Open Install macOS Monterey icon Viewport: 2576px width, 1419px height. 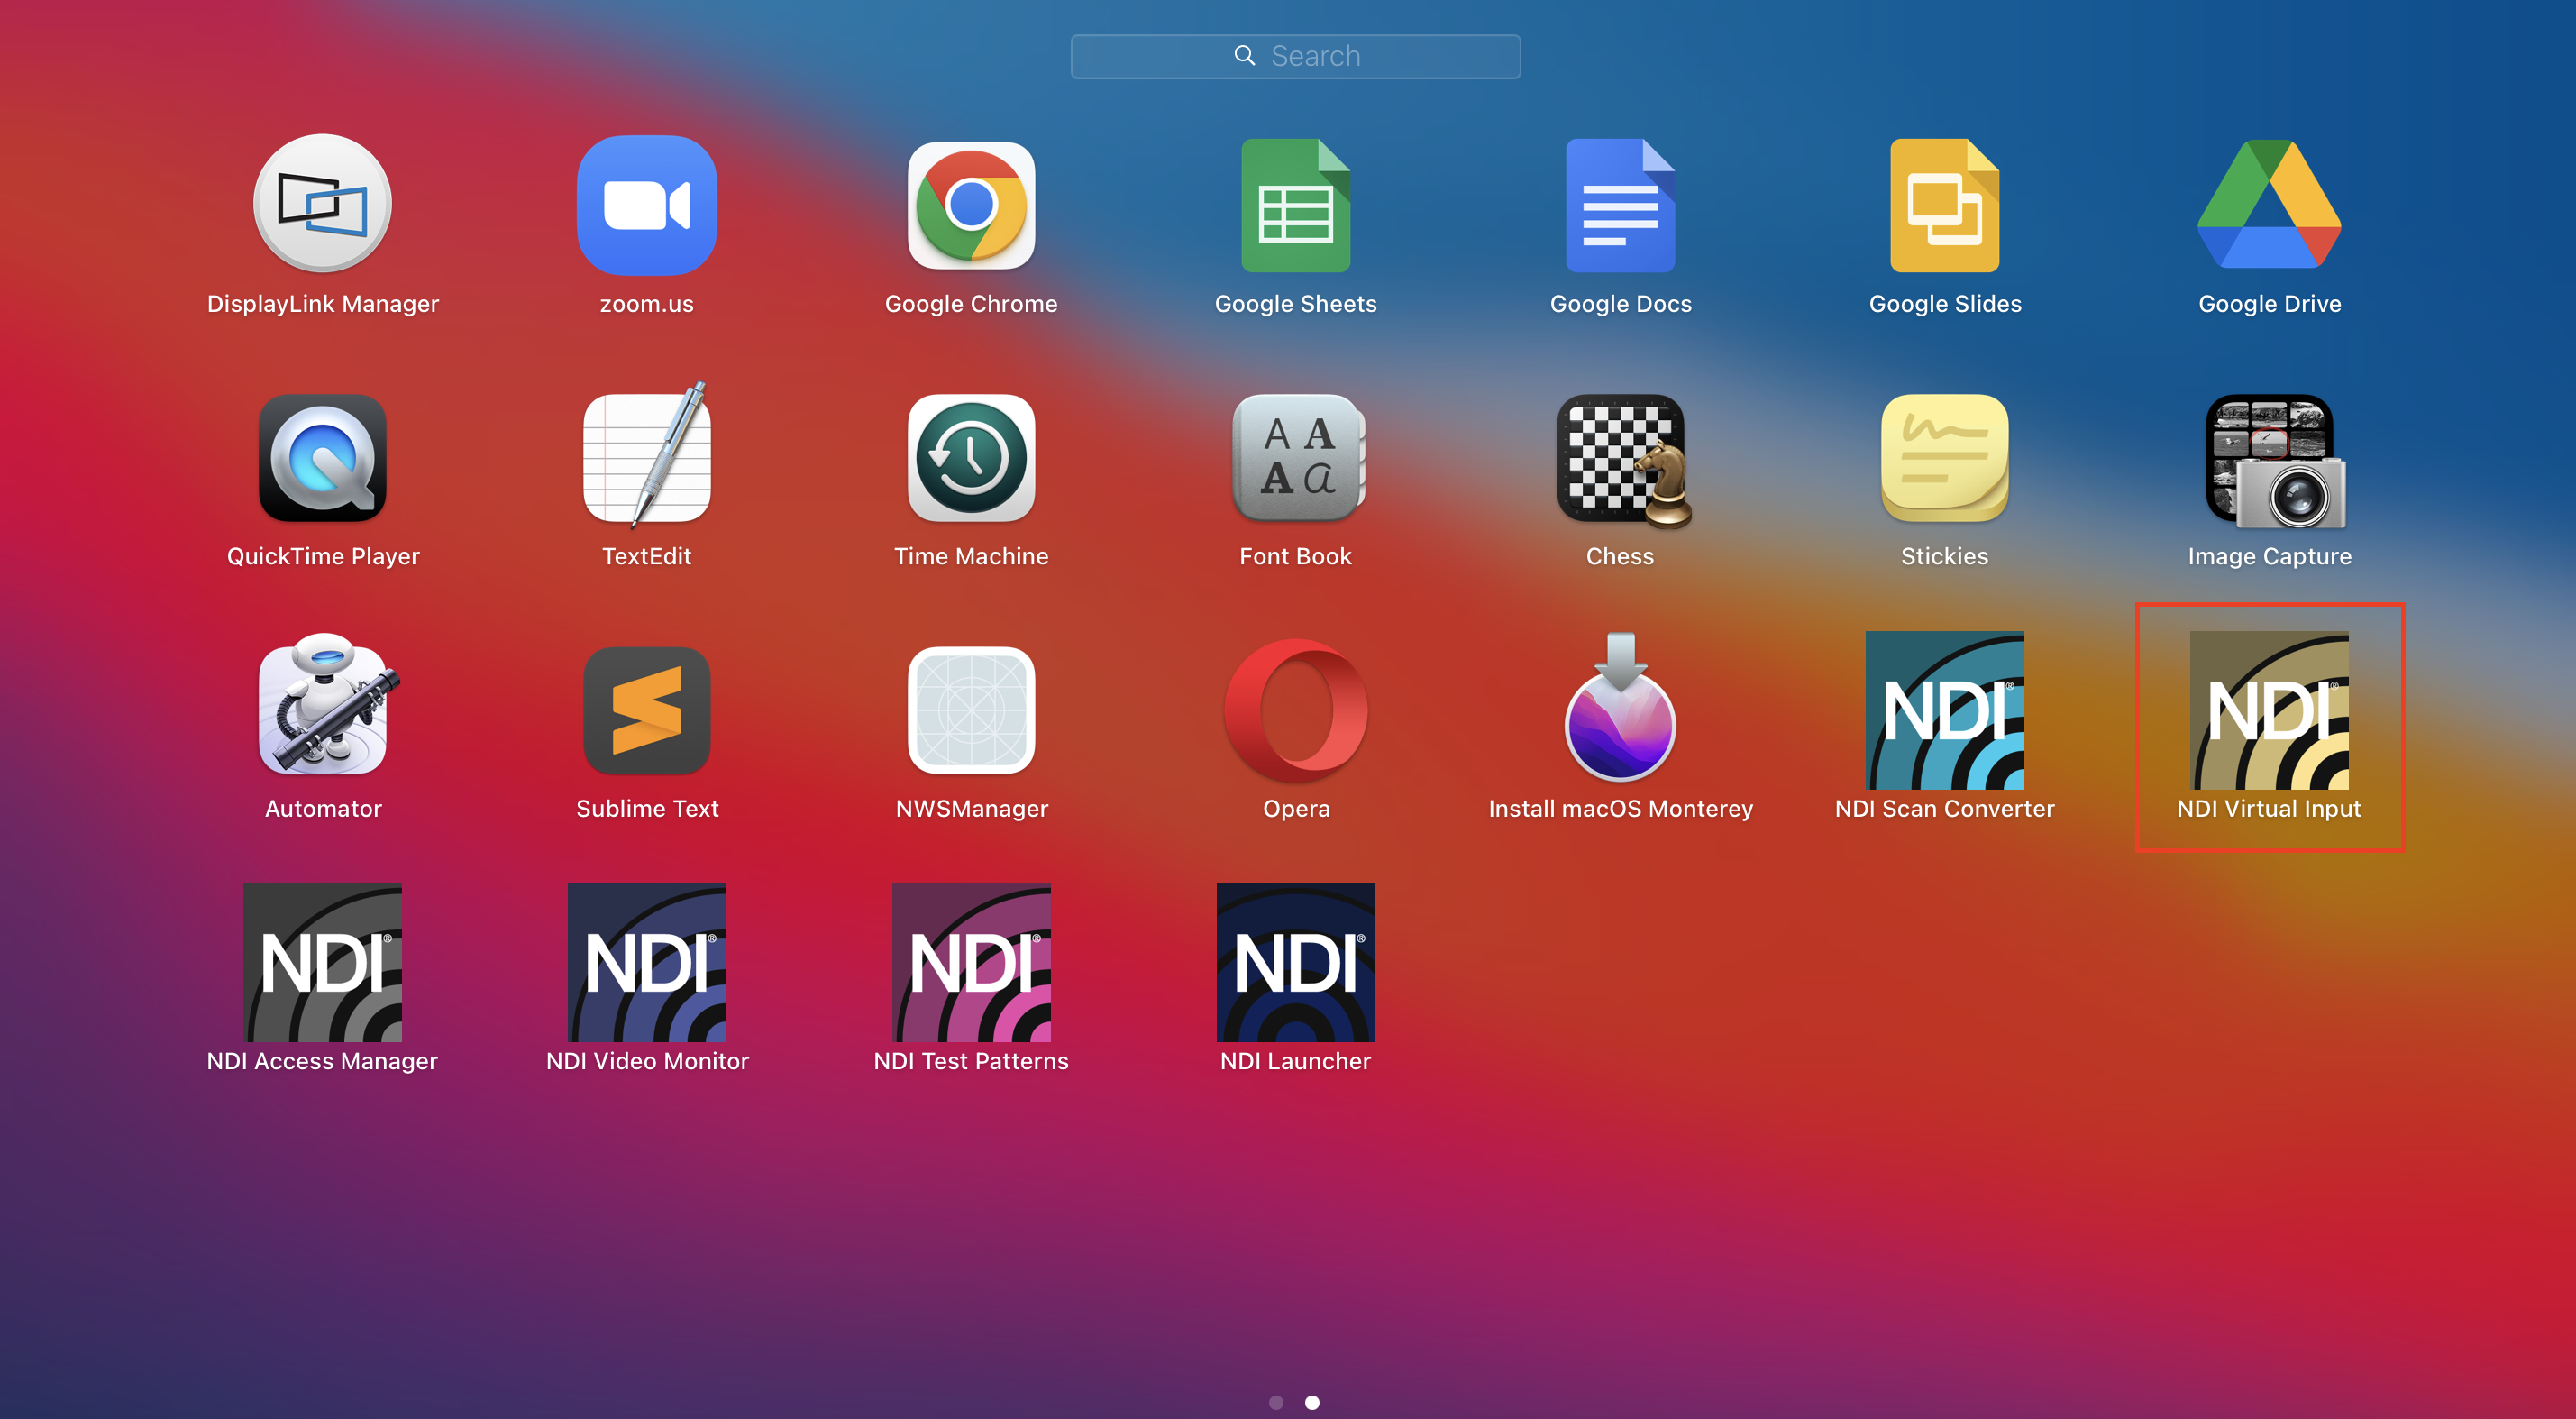pyautogui.click(x=1620, y=707)
